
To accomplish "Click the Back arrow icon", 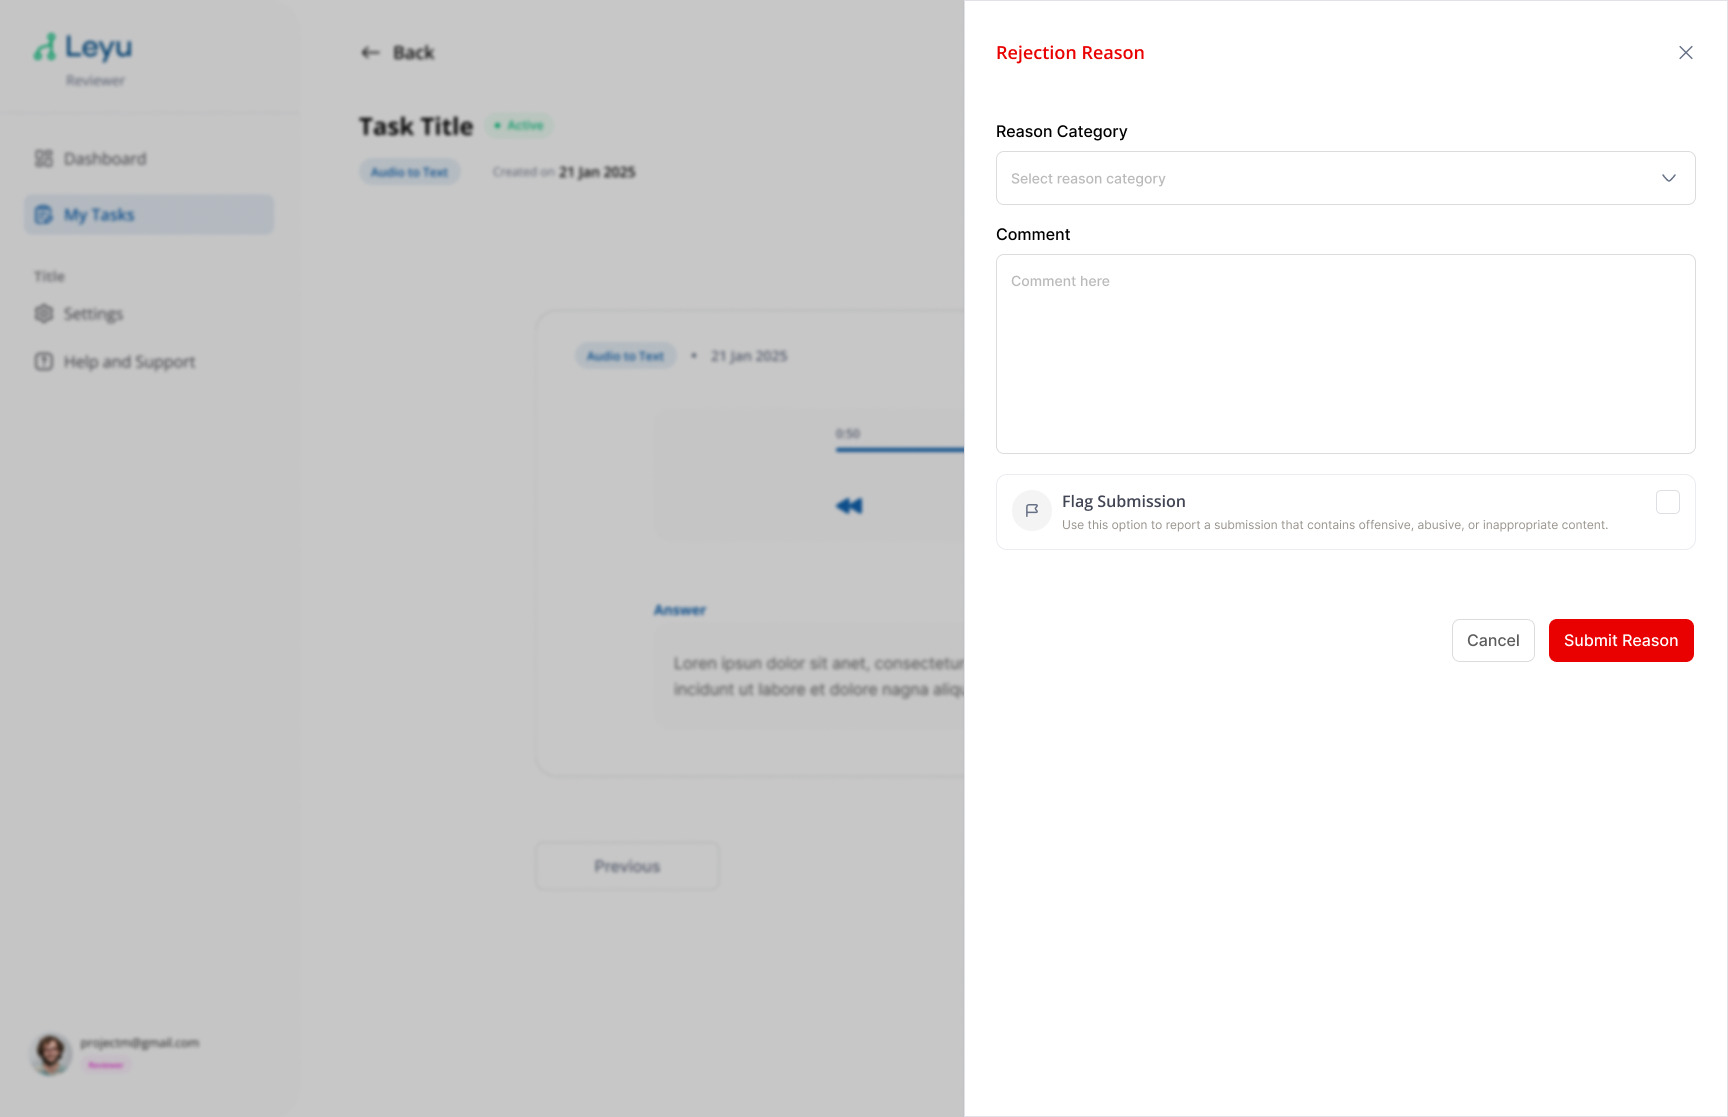I will pos(370,53).
